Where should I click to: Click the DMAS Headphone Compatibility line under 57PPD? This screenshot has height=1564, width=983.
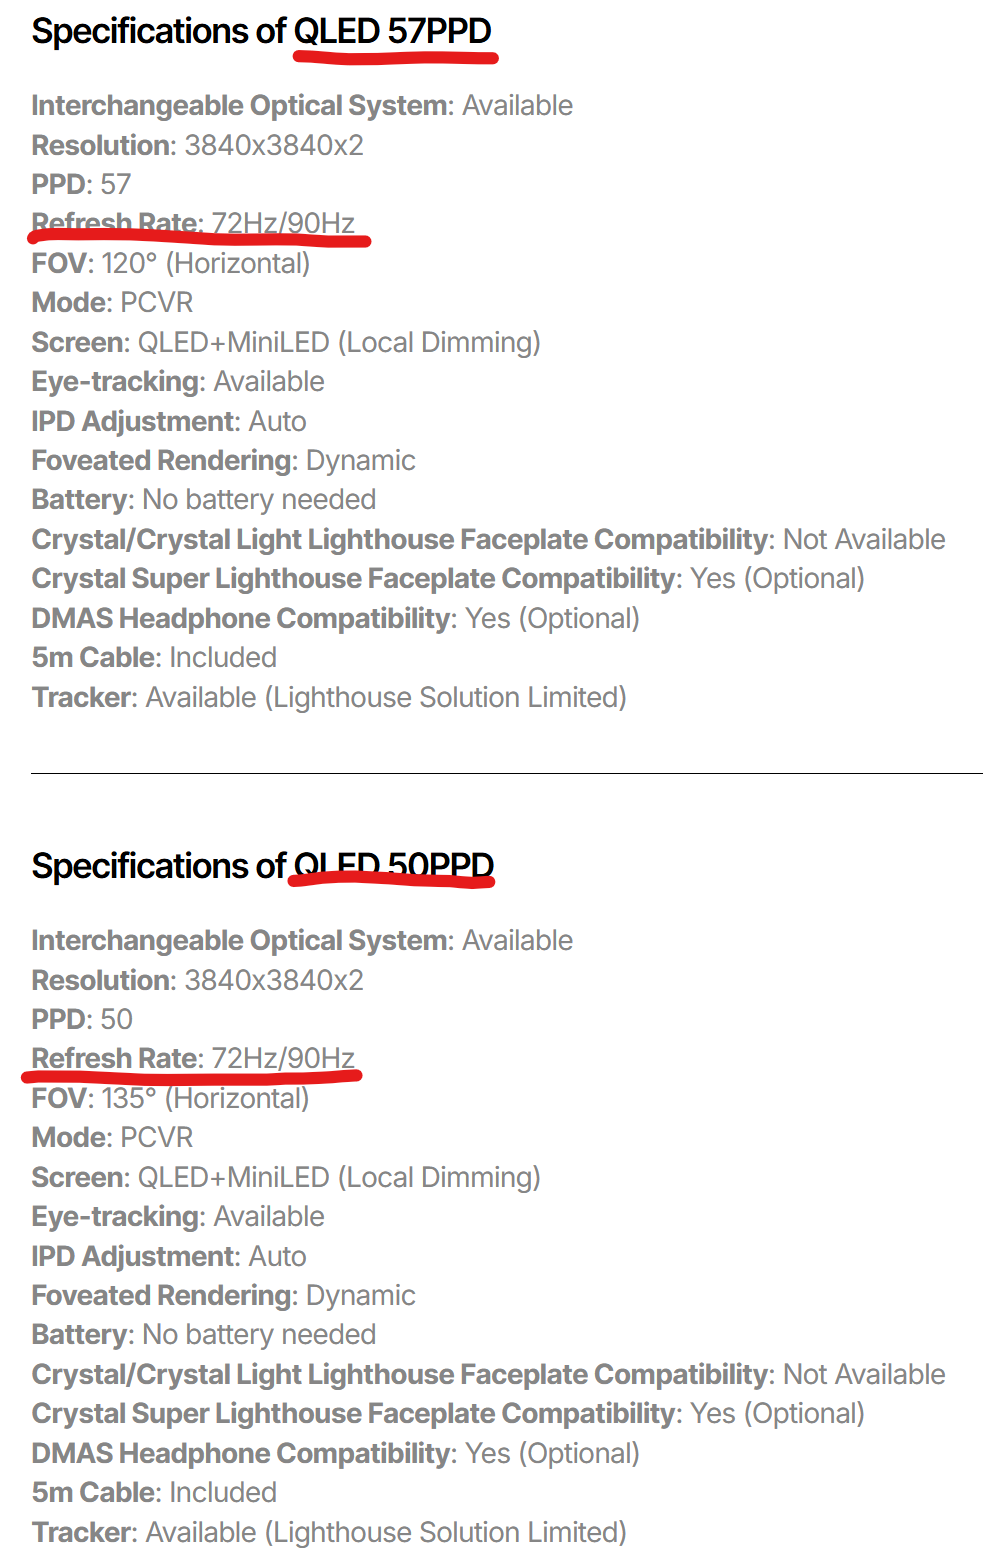335,618
